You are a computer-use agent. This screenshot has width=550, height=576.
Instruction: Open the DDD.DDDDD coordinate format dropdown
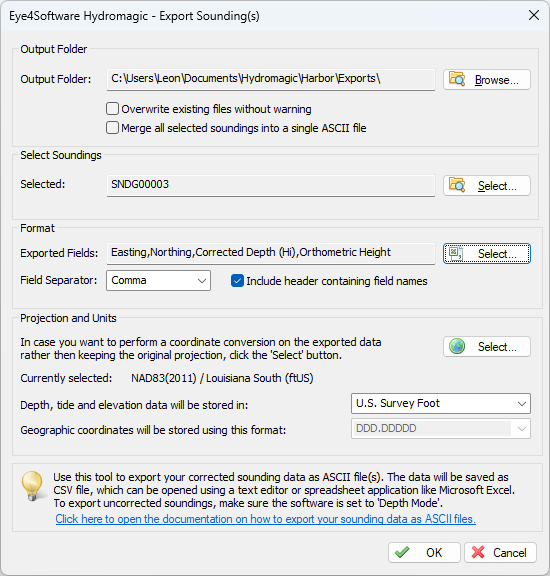point(441,428)
